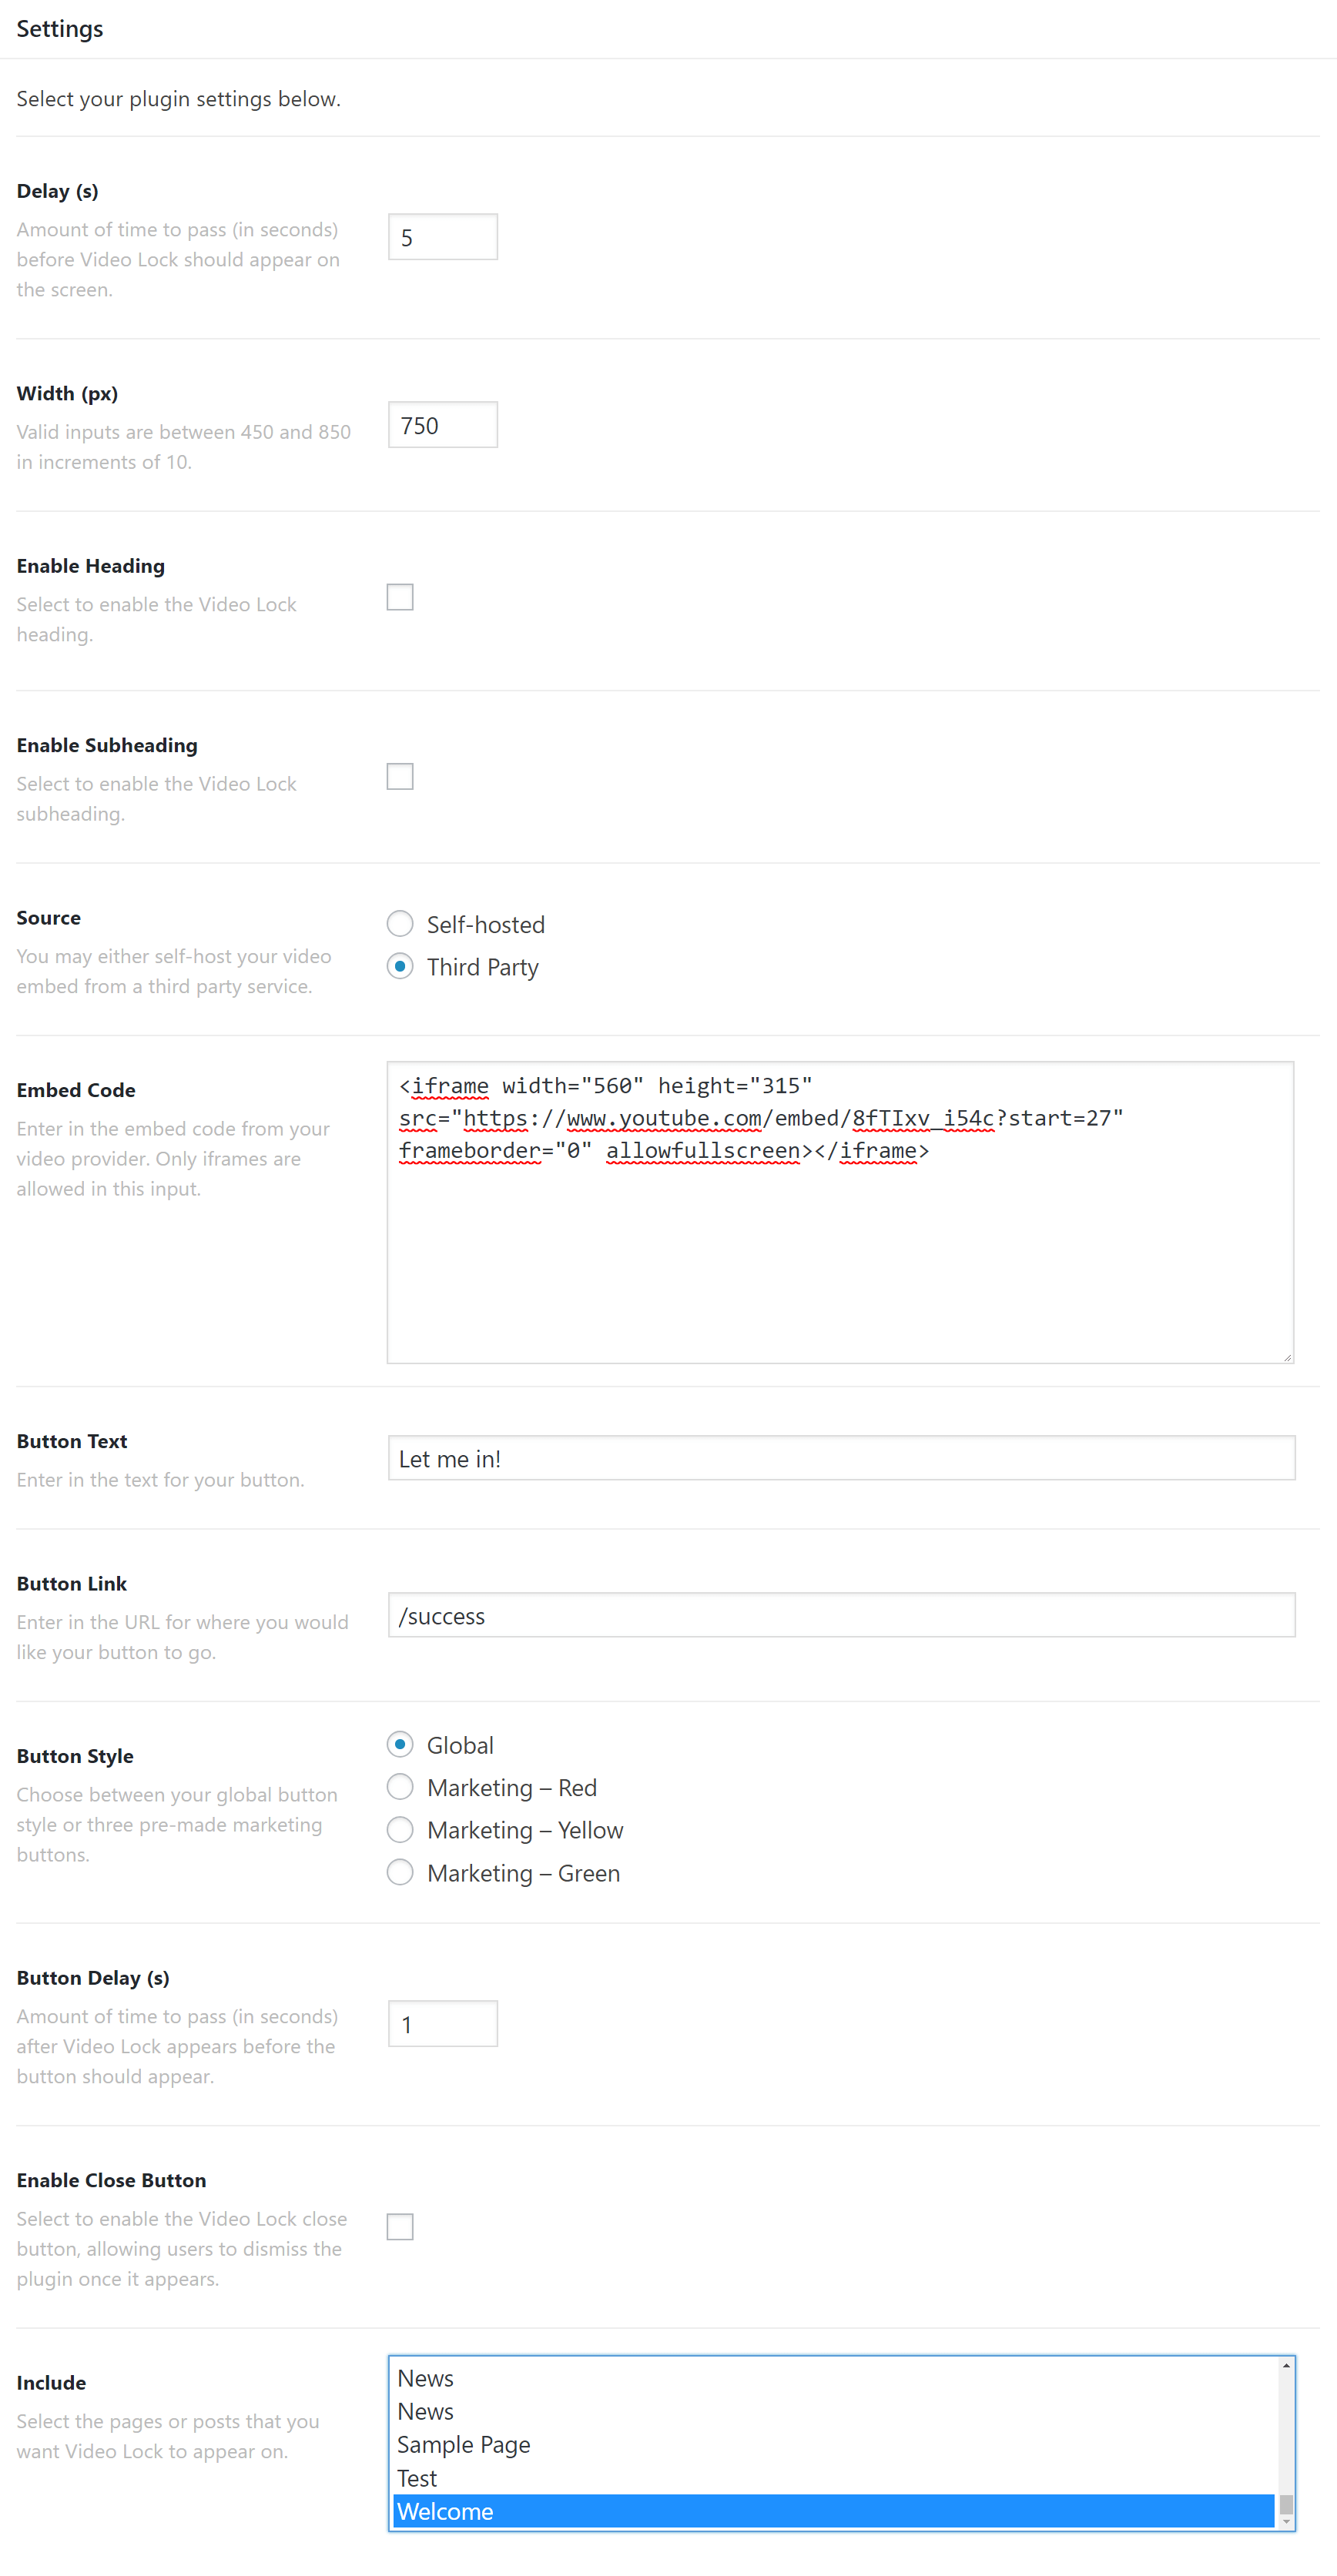The height and width of the screenshot is (2576, 1337).
Task: Select News in the Include list
Action: click(x=425, y=2378)
